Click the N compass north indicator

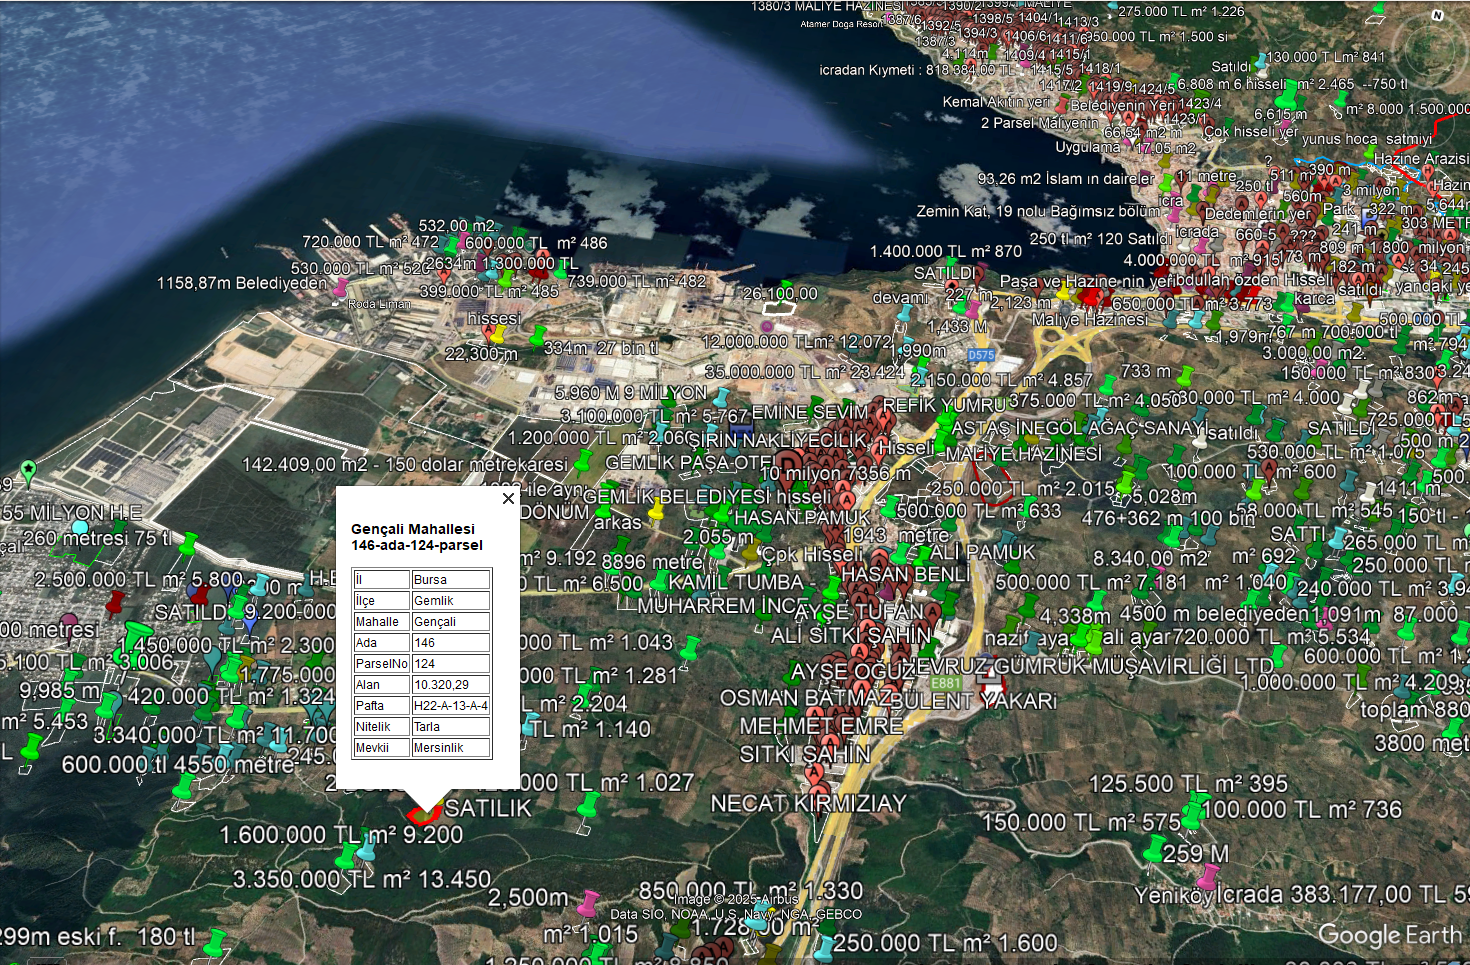pos(1437,16)
